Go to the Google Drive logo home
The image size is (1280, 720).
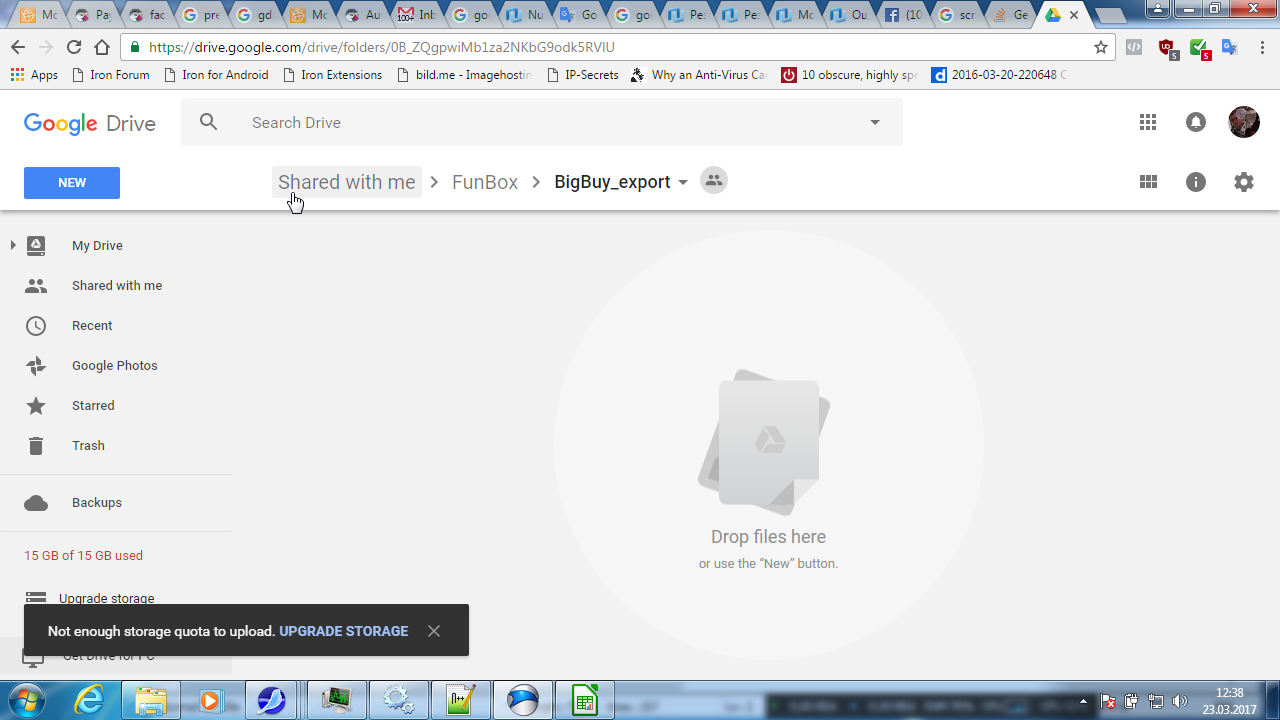pos(90,123)
